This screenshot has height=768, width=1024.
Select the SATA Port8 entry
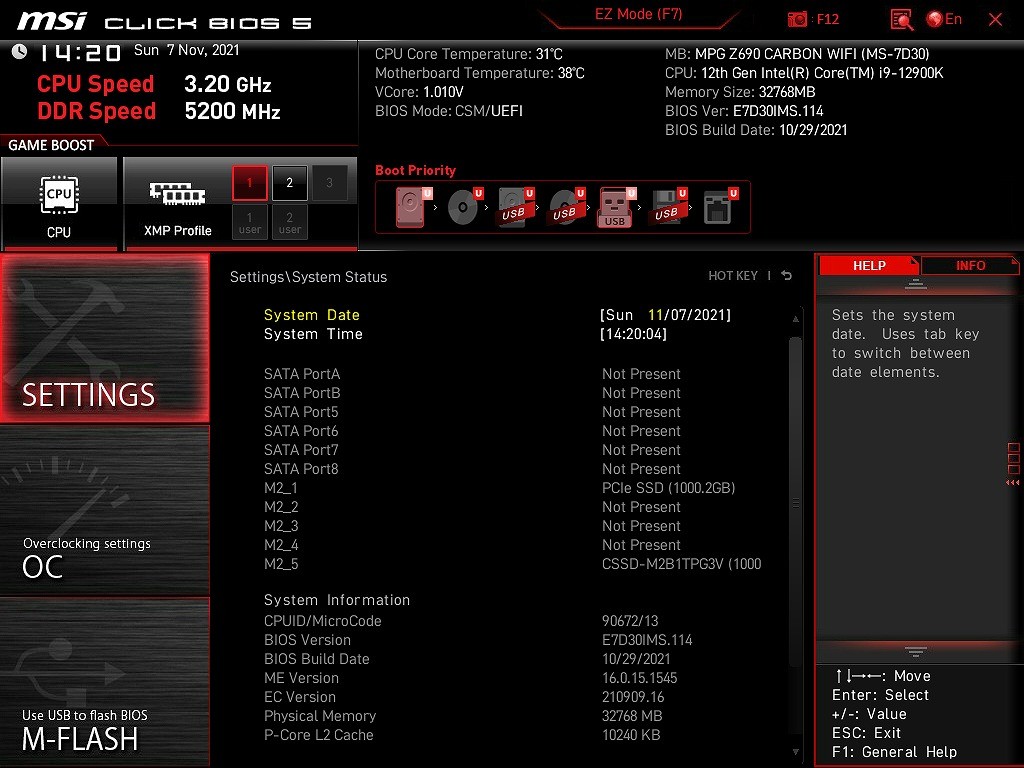click(472, 468)
